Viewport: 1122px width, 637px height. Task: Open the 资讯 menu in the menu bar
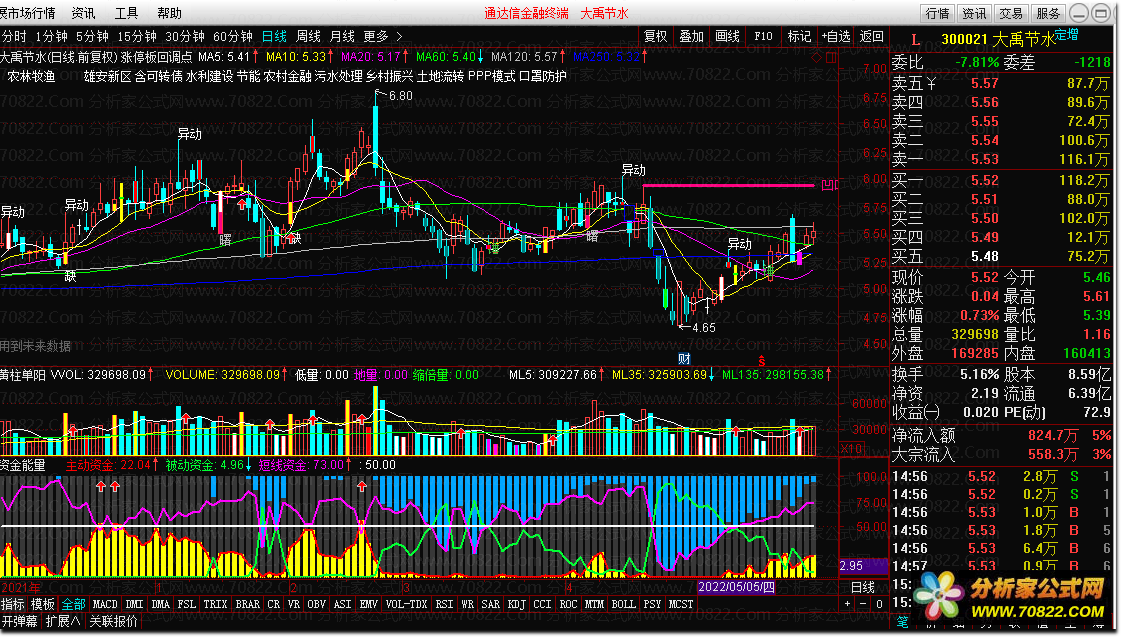point(83,13)
